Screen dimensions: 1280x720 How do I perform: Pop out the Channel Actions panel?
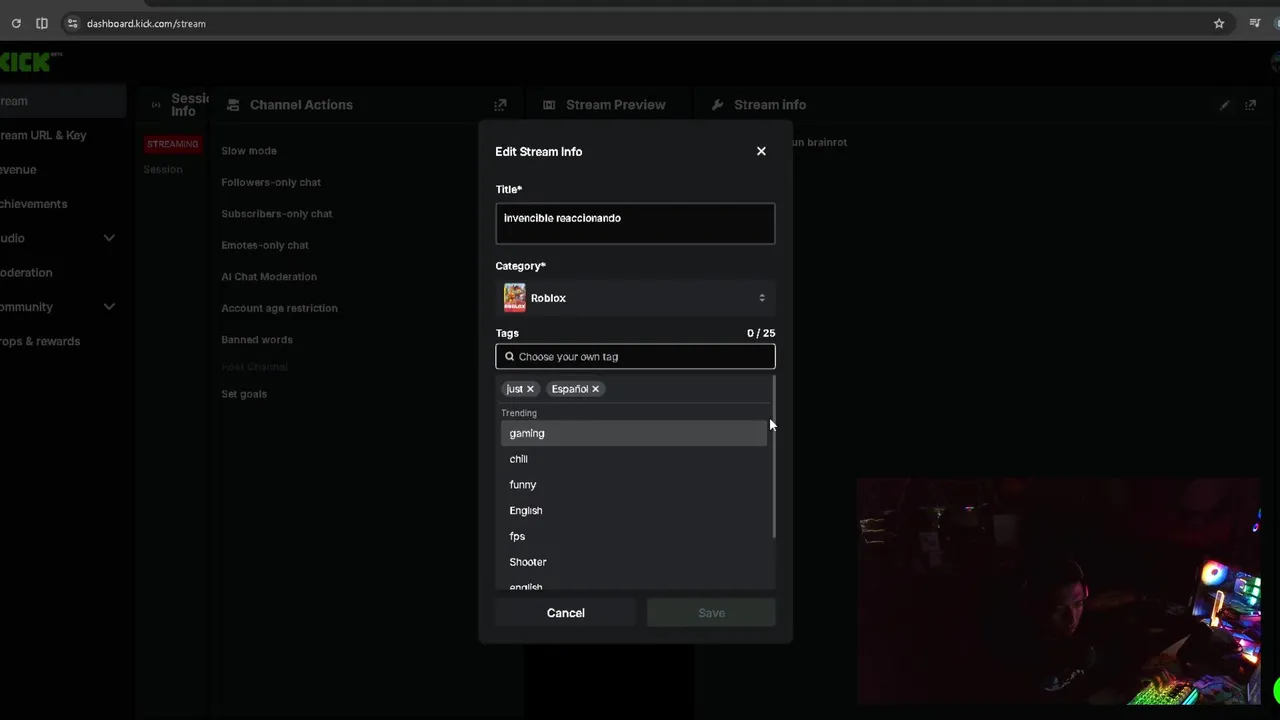point(500,105)
